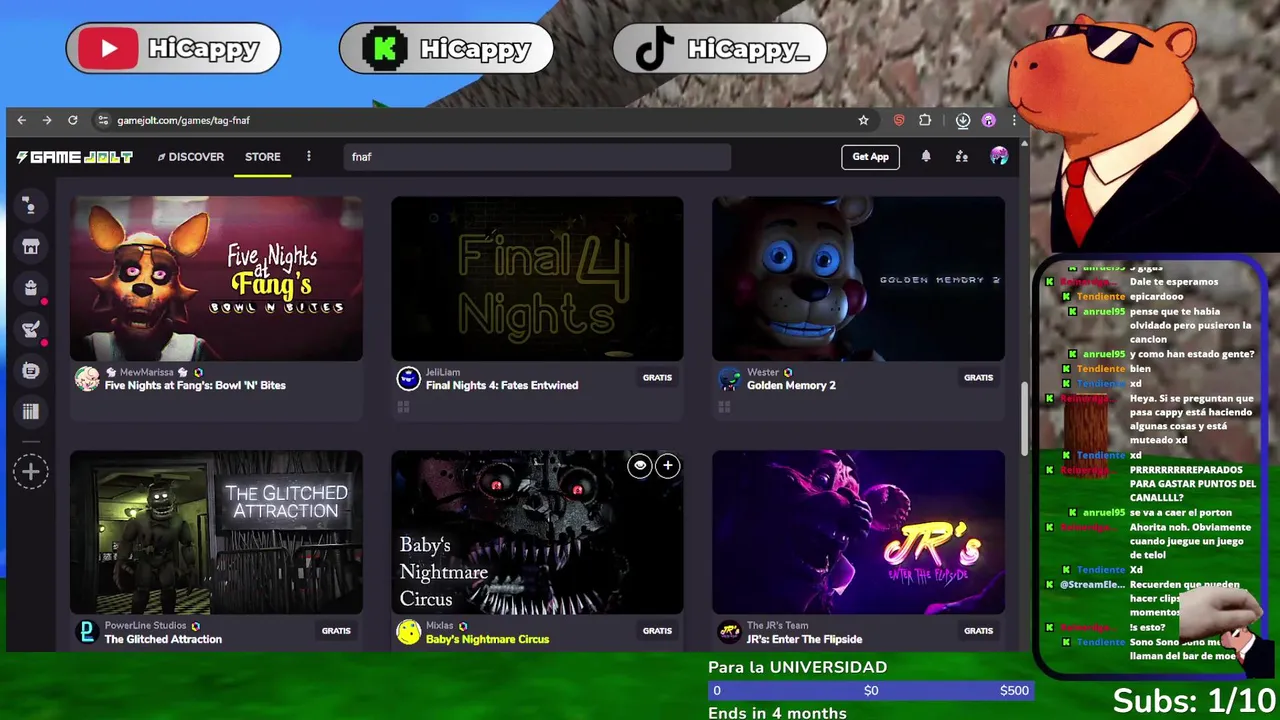Open the quests icon in the sidebar
This screenshot has height=720, width=1280.
tap(31, 329)
